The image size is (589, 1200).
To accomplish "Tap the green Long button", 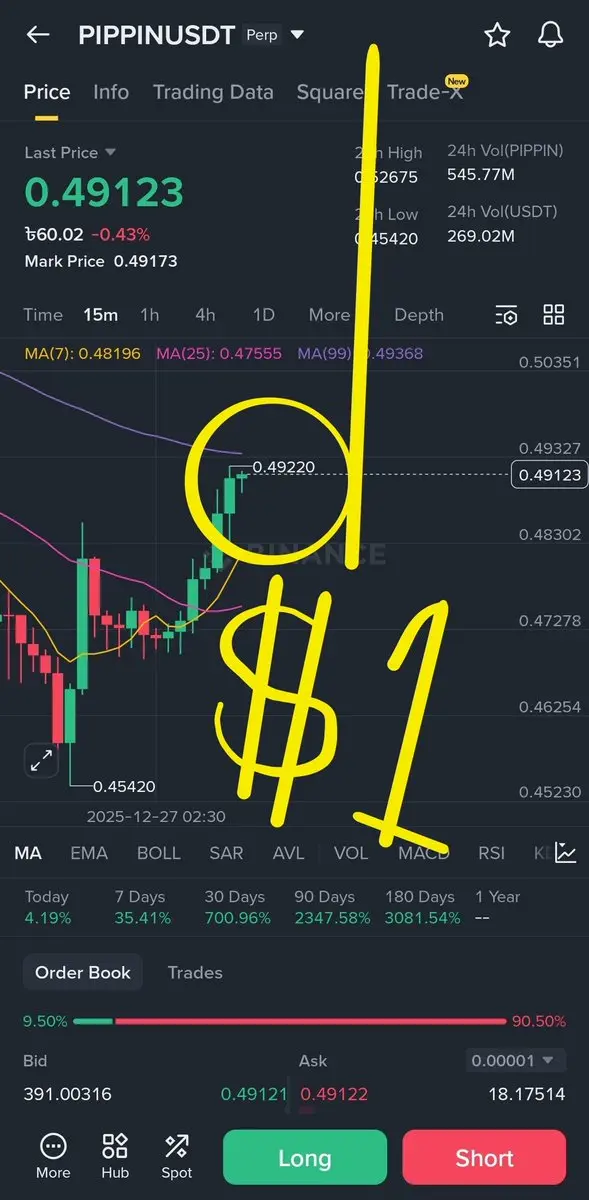I will pyautogui.click(x=305, y=1158).
